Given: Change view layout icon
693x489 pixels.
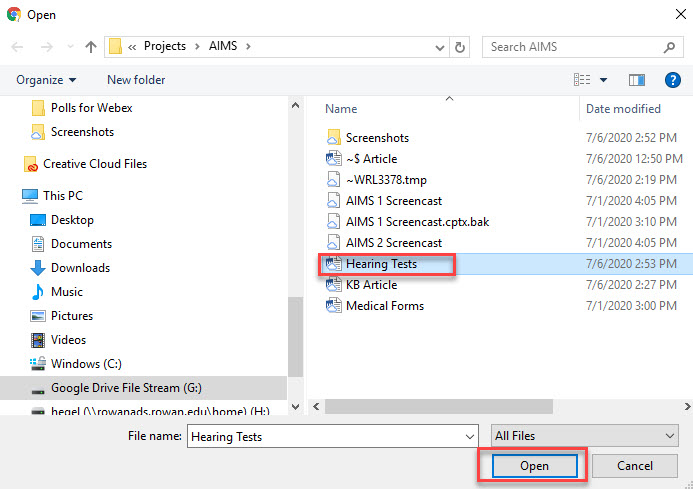Looking at the screenshot, I should pyautogui.click(x=582, y=80).
